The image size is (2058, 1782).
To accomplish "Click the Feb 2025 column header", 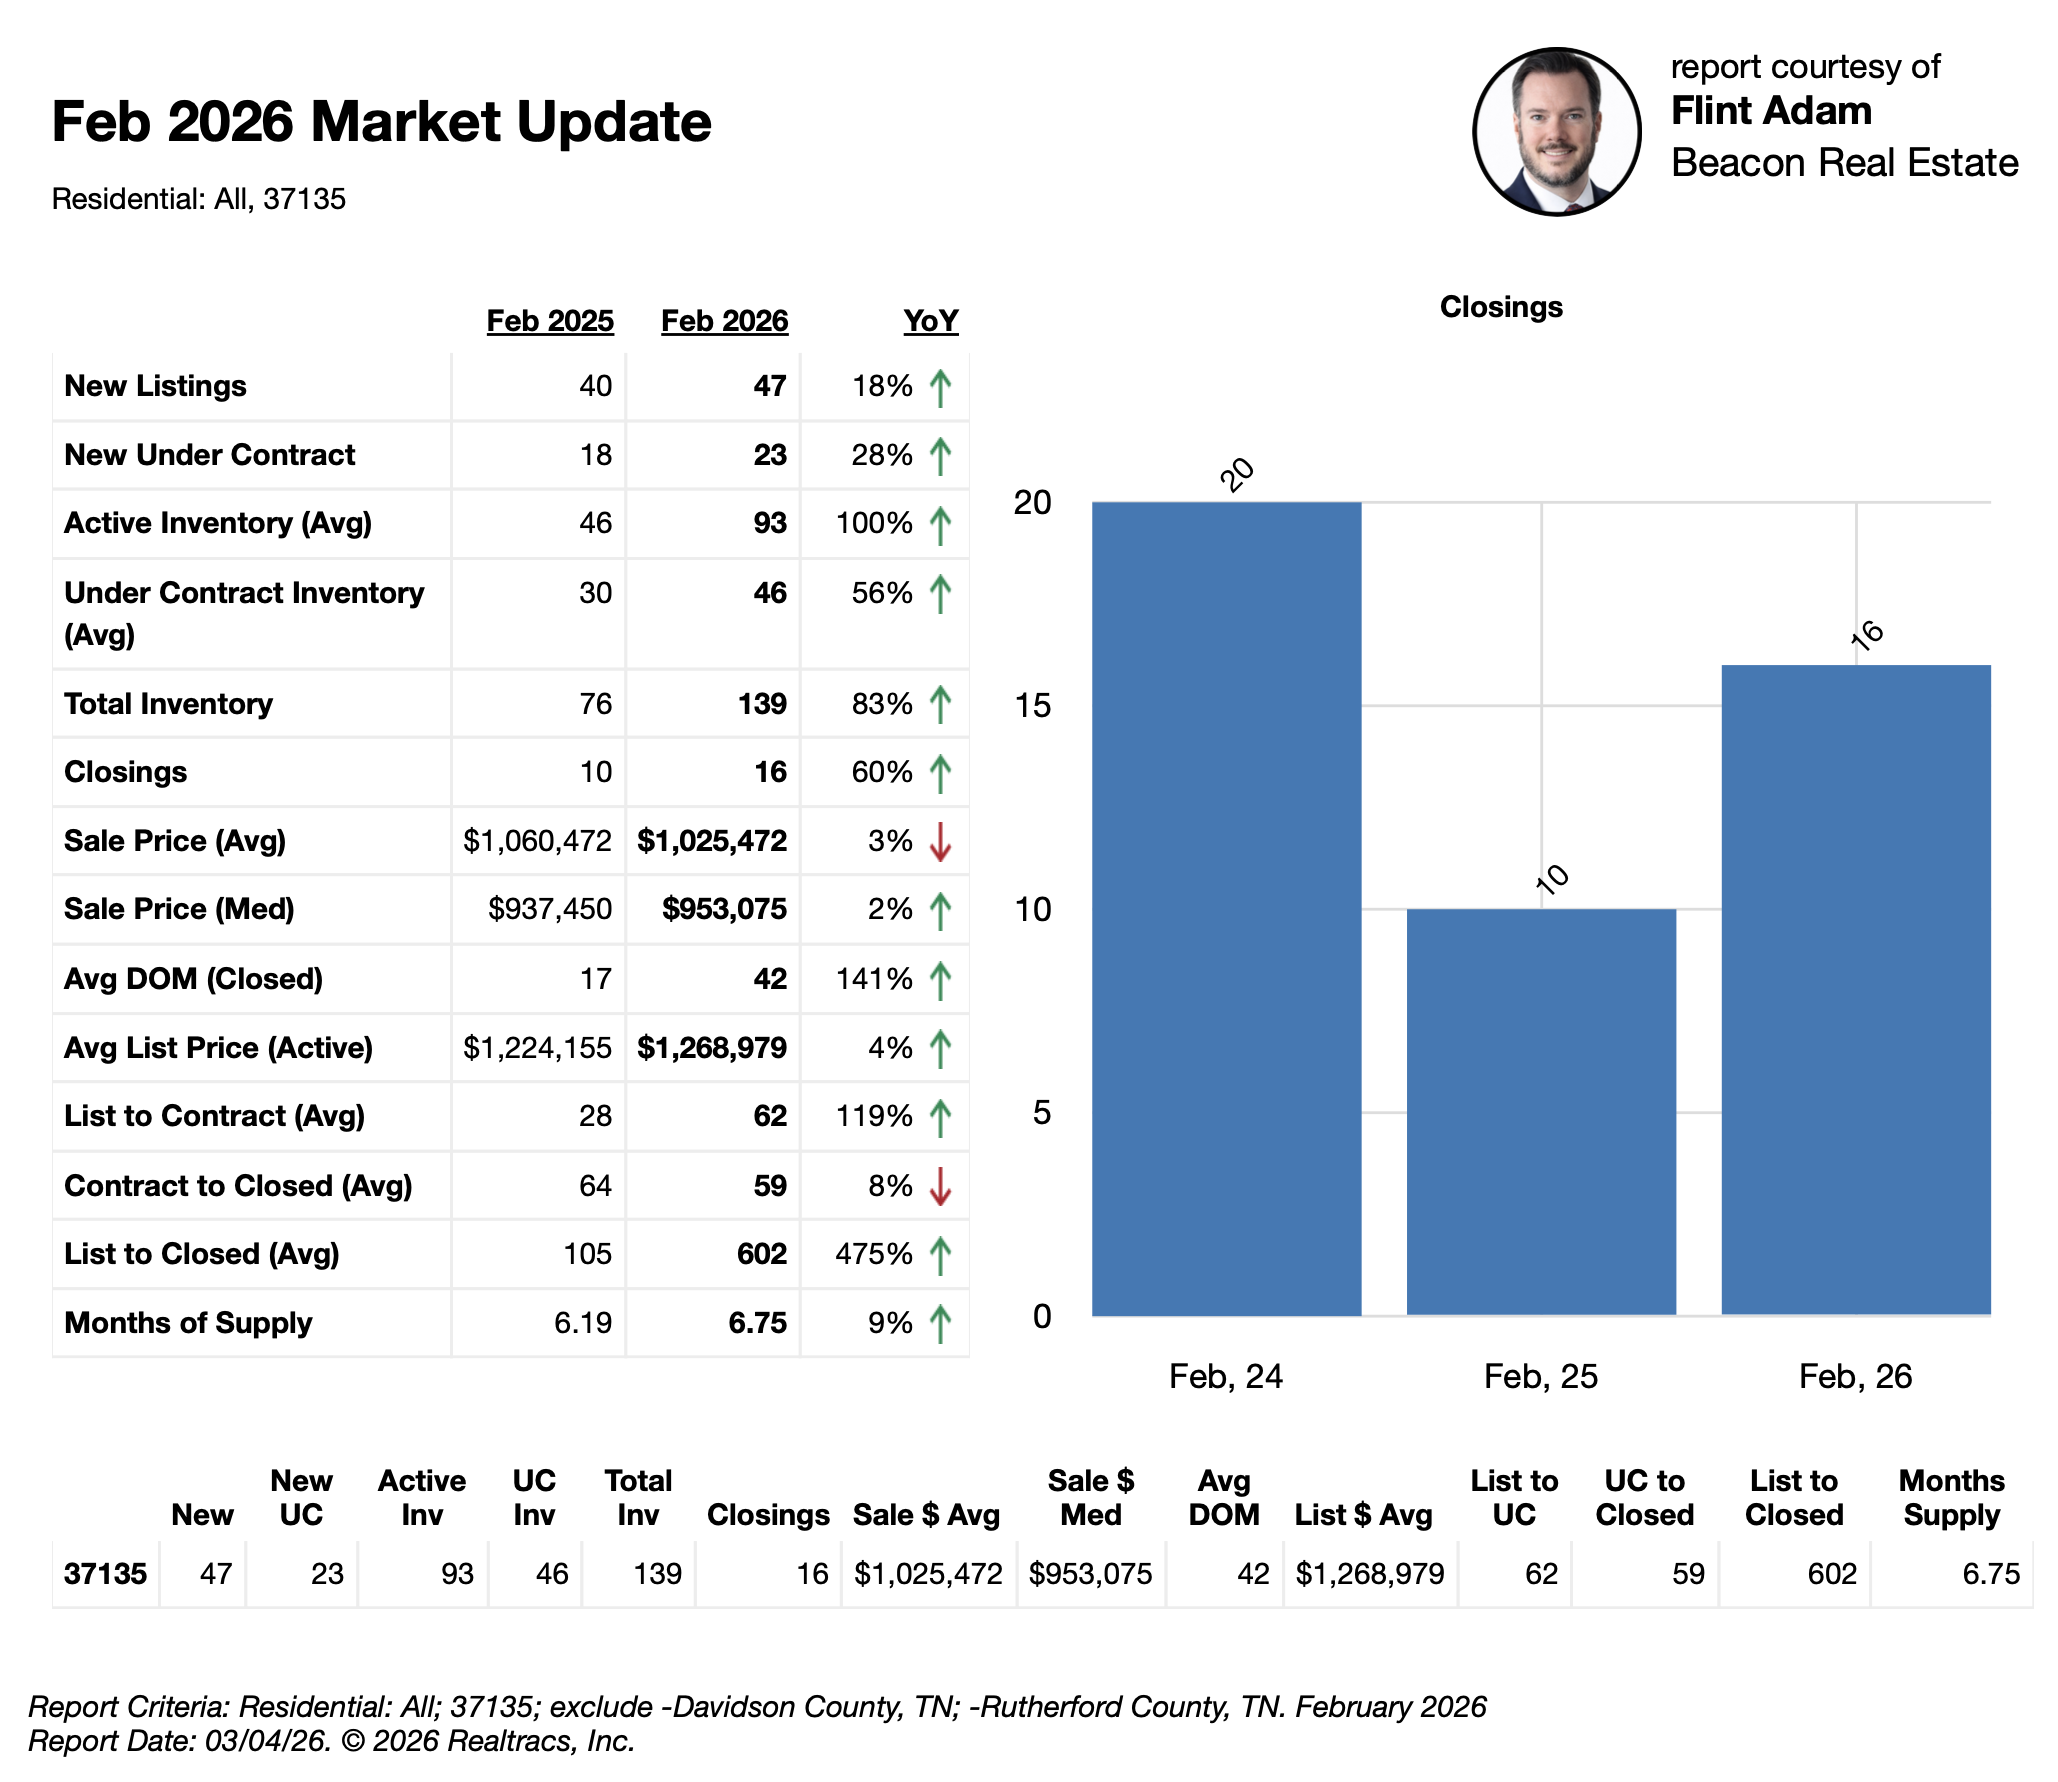I will pos(549,321).
